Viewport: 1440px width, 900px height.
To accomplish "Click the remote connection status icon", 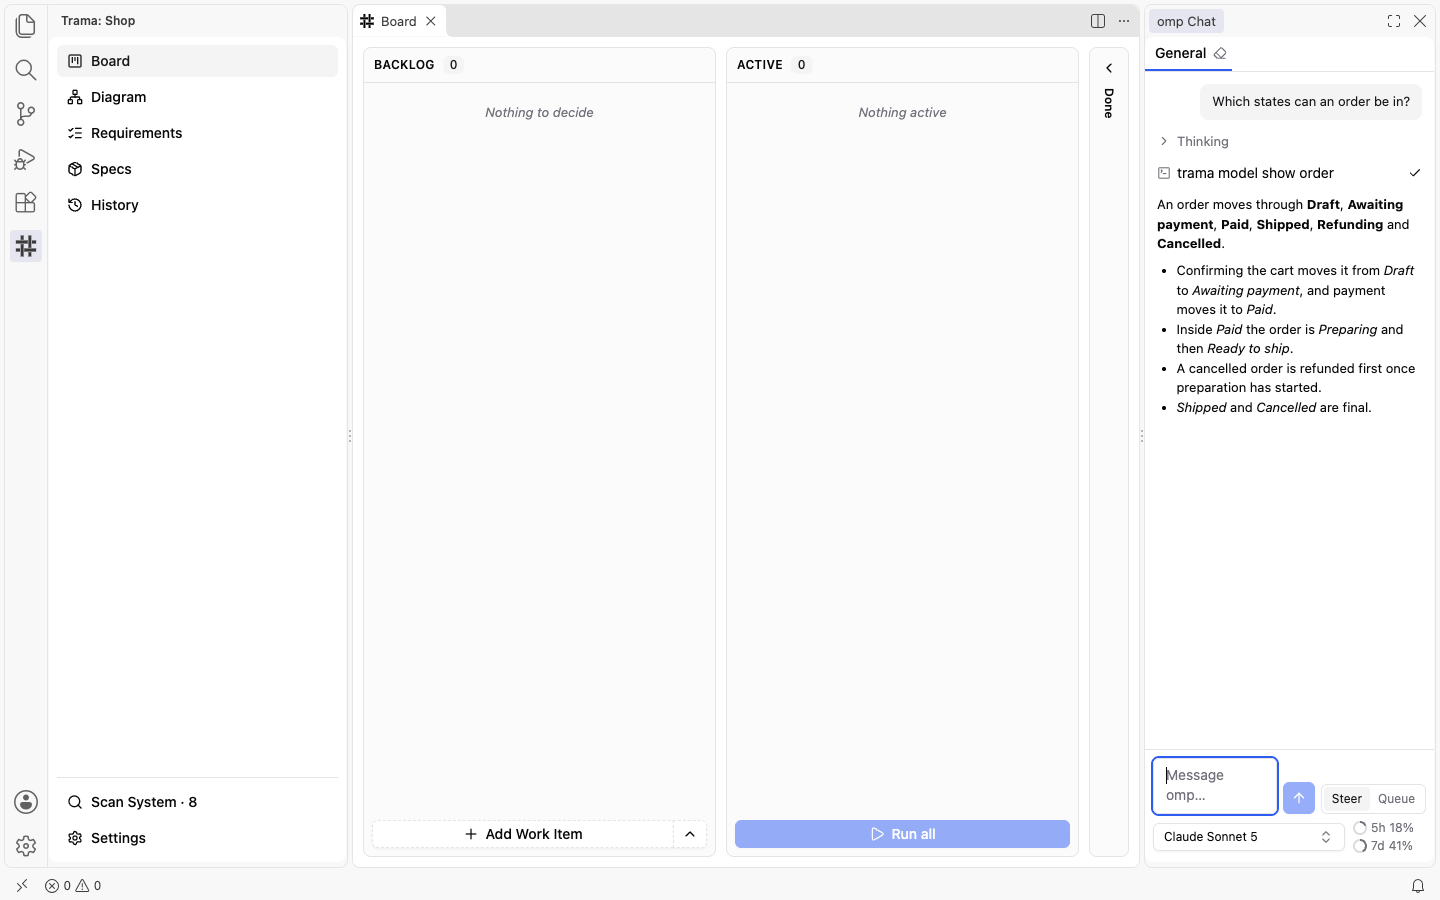I will pos(22,886).
